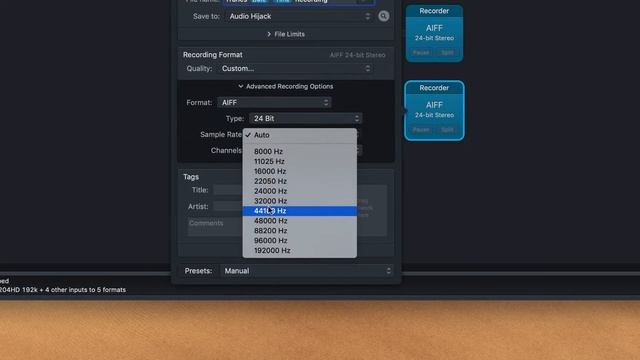Choose 24000 Hz sample rate
The width and height of the screenshot is (640, 360).
299,191
